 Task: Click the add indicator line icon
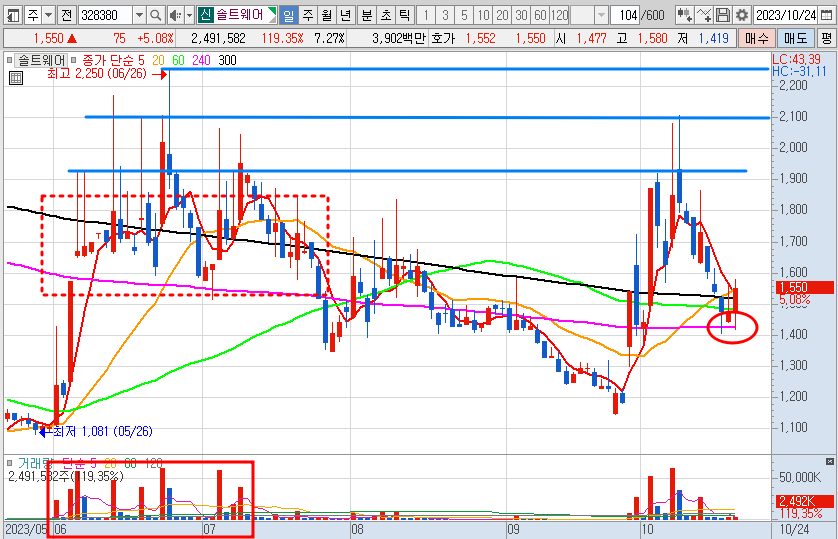point(704,15)
